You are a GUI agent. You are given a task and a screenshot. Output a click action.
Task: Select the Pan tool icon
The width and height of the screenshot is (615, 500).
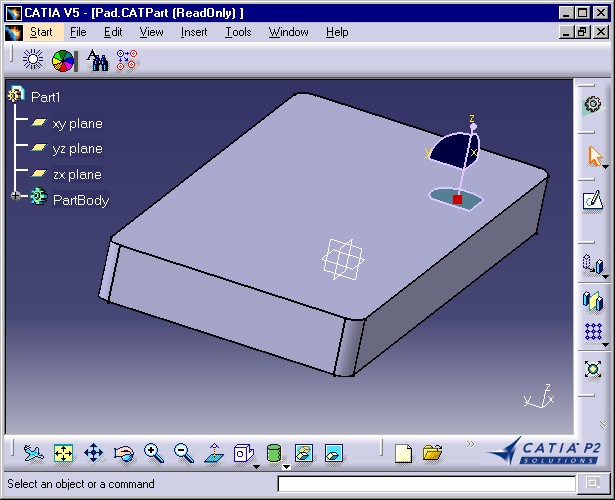click(x=93, y=453)
